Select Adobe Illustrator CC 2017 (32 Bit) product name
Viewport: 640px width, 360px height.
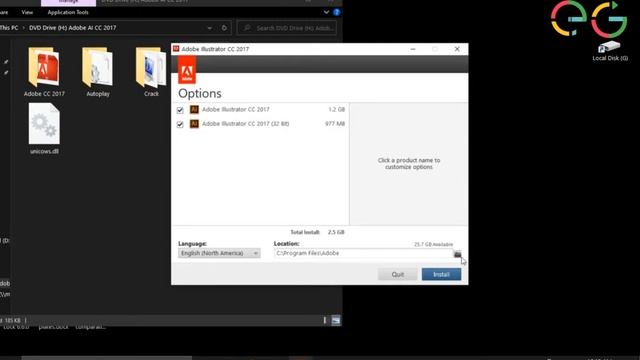245,124
